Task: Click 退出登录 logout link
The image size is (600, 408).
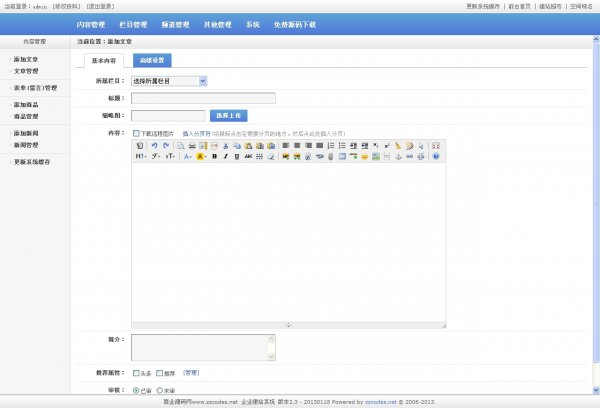Action: (x=100, y=7)
